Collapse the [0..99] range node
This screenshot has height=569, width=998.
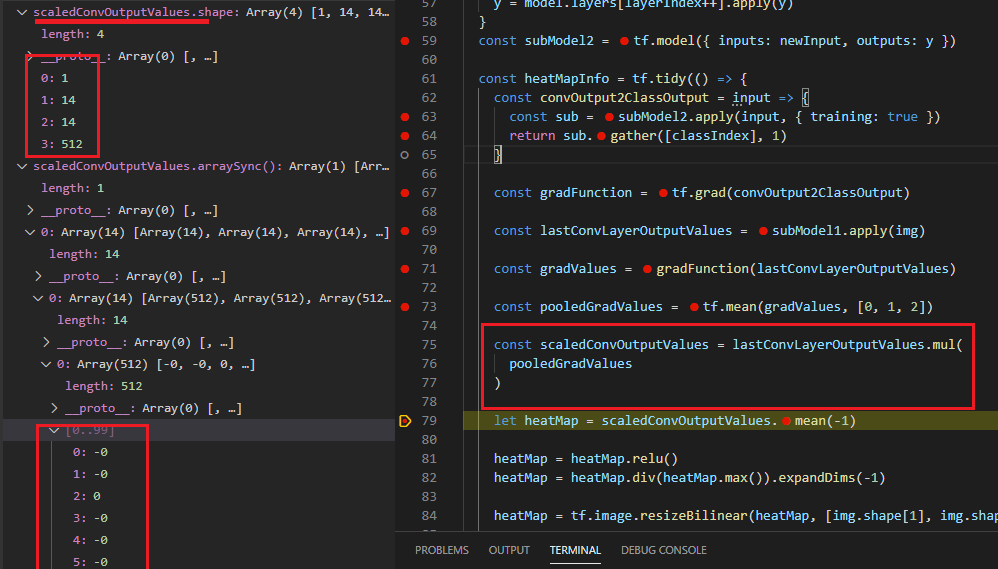click(x=54, y=430)
